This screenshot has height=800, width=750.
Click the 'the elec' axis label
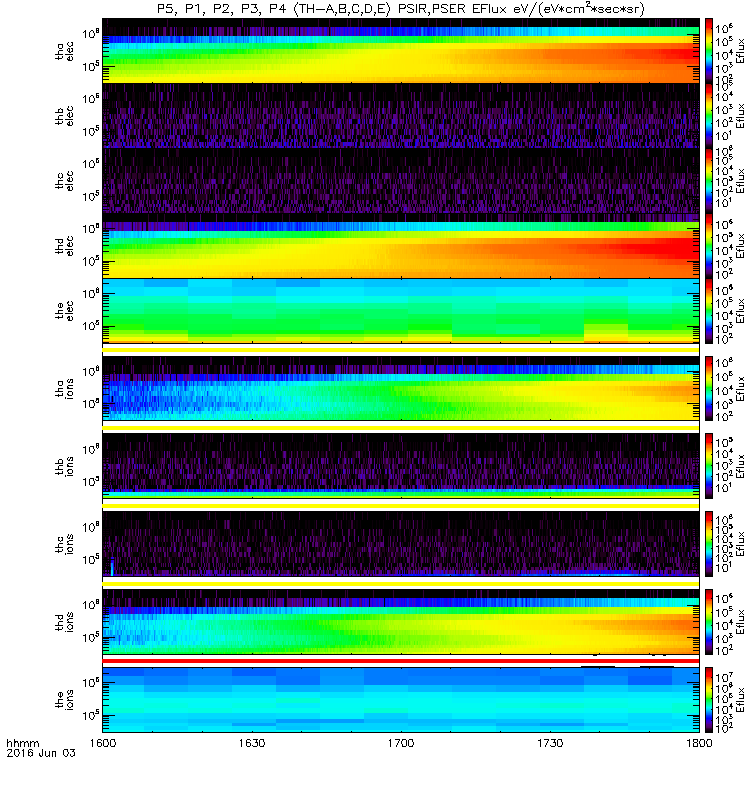(x=65, y=311)
